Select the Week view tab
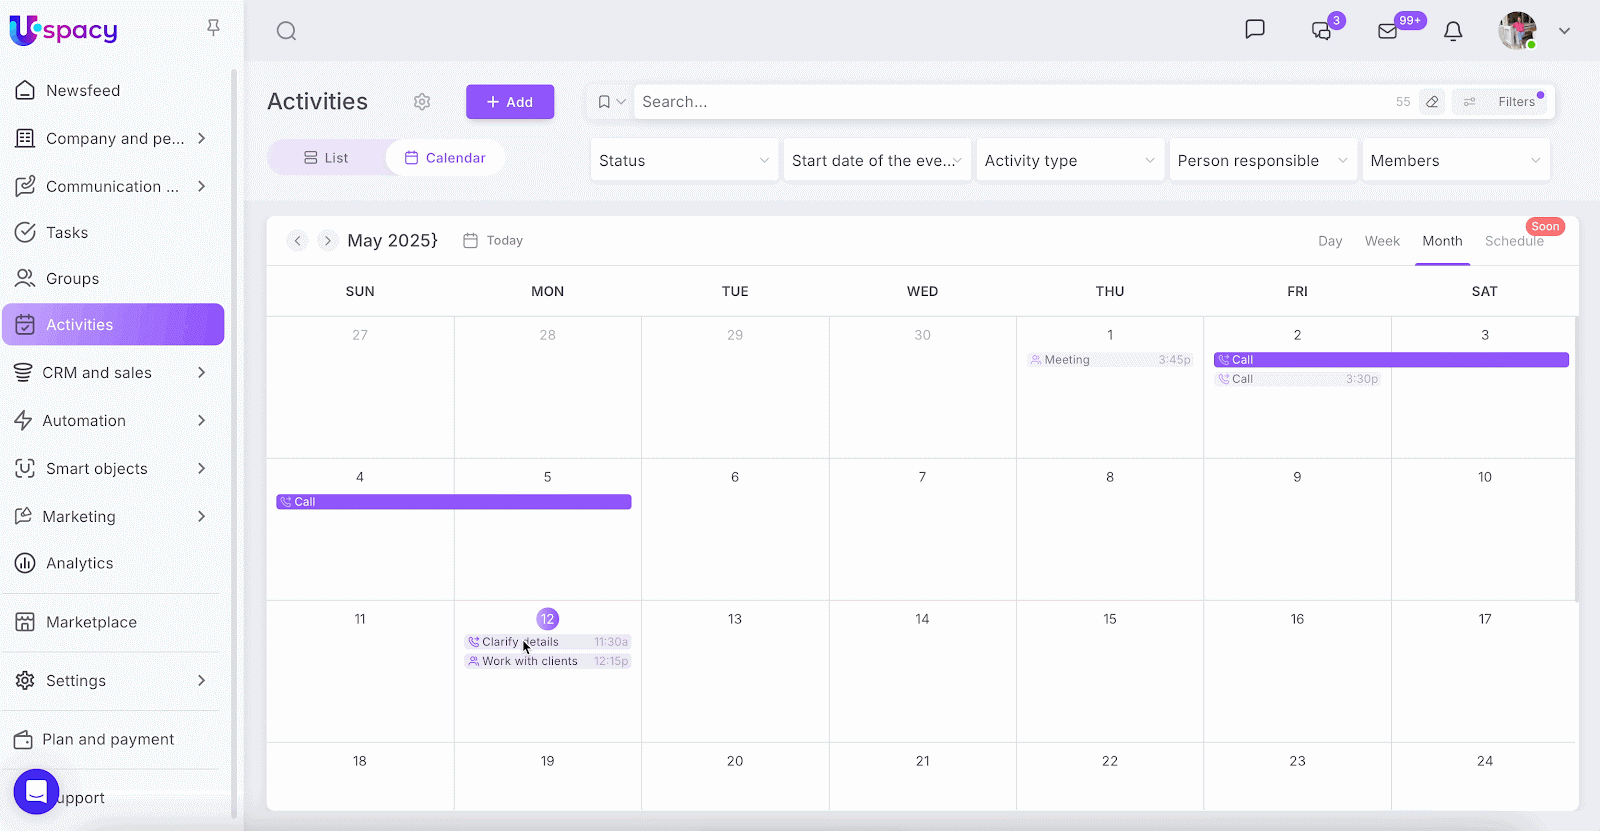1600x831 pixels. click(1381, 241)
